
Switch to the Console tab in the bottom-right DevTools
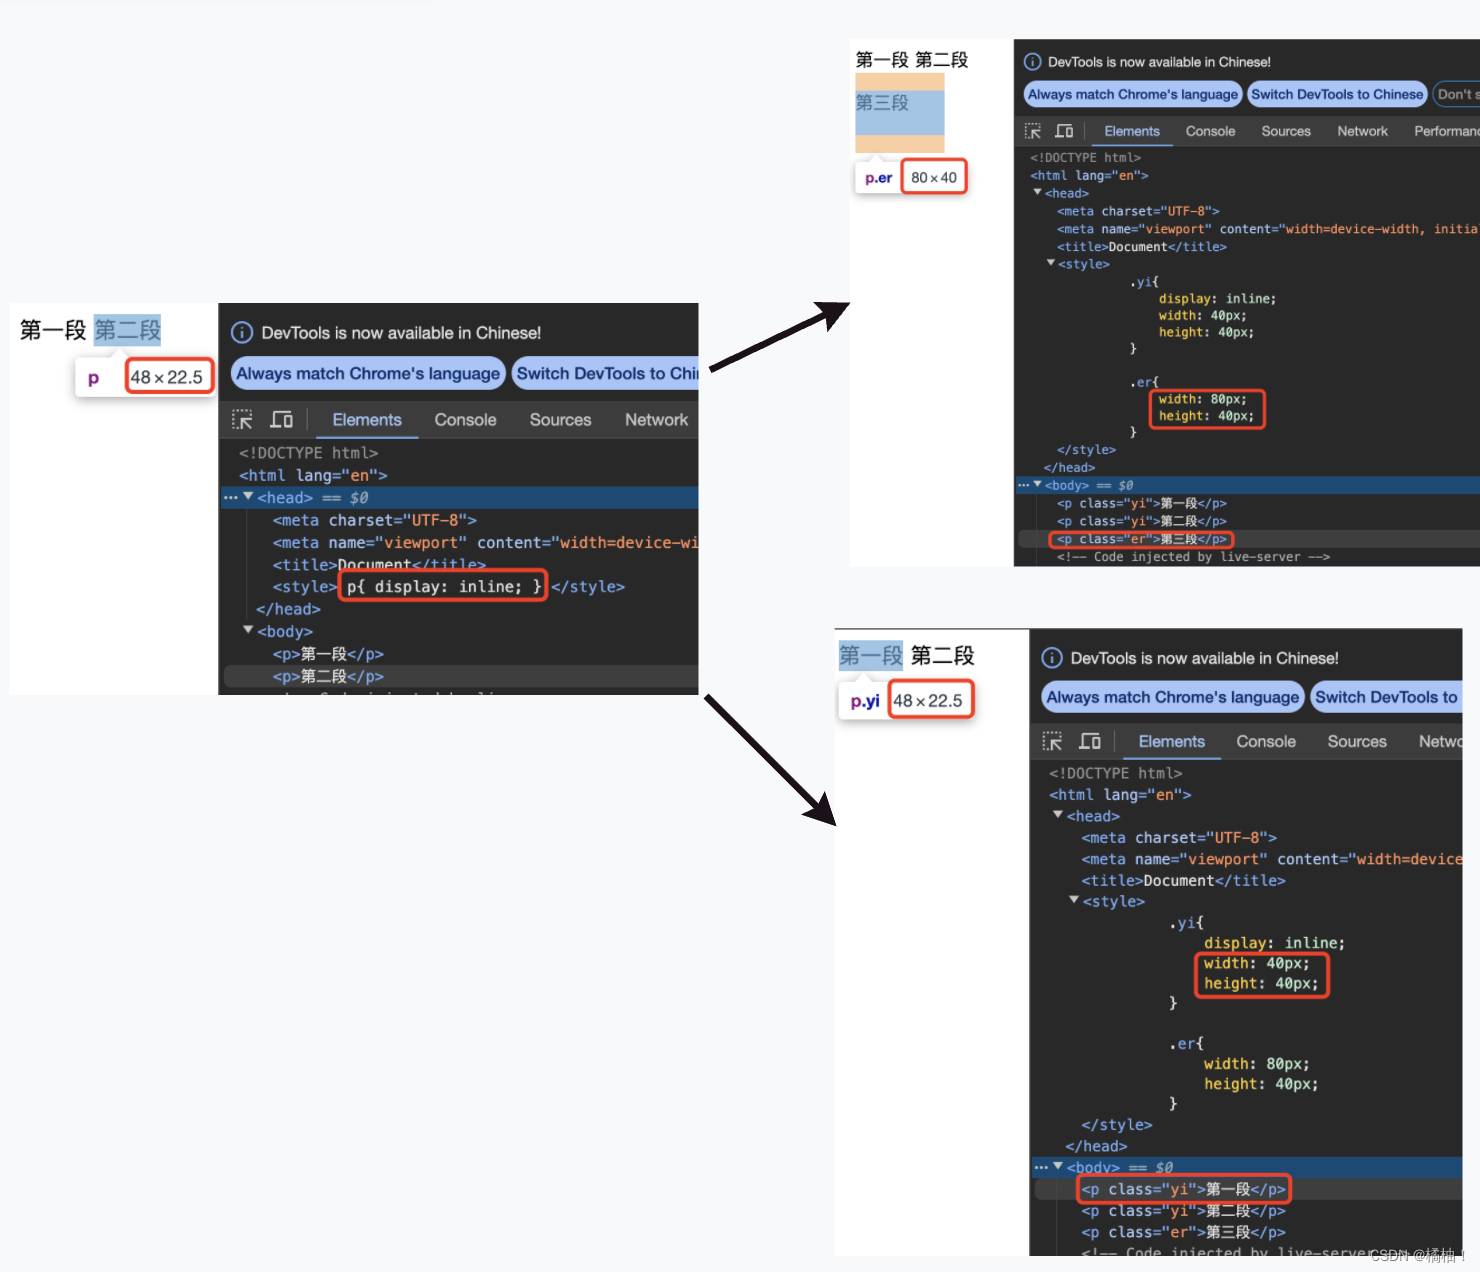(1266, 741)
